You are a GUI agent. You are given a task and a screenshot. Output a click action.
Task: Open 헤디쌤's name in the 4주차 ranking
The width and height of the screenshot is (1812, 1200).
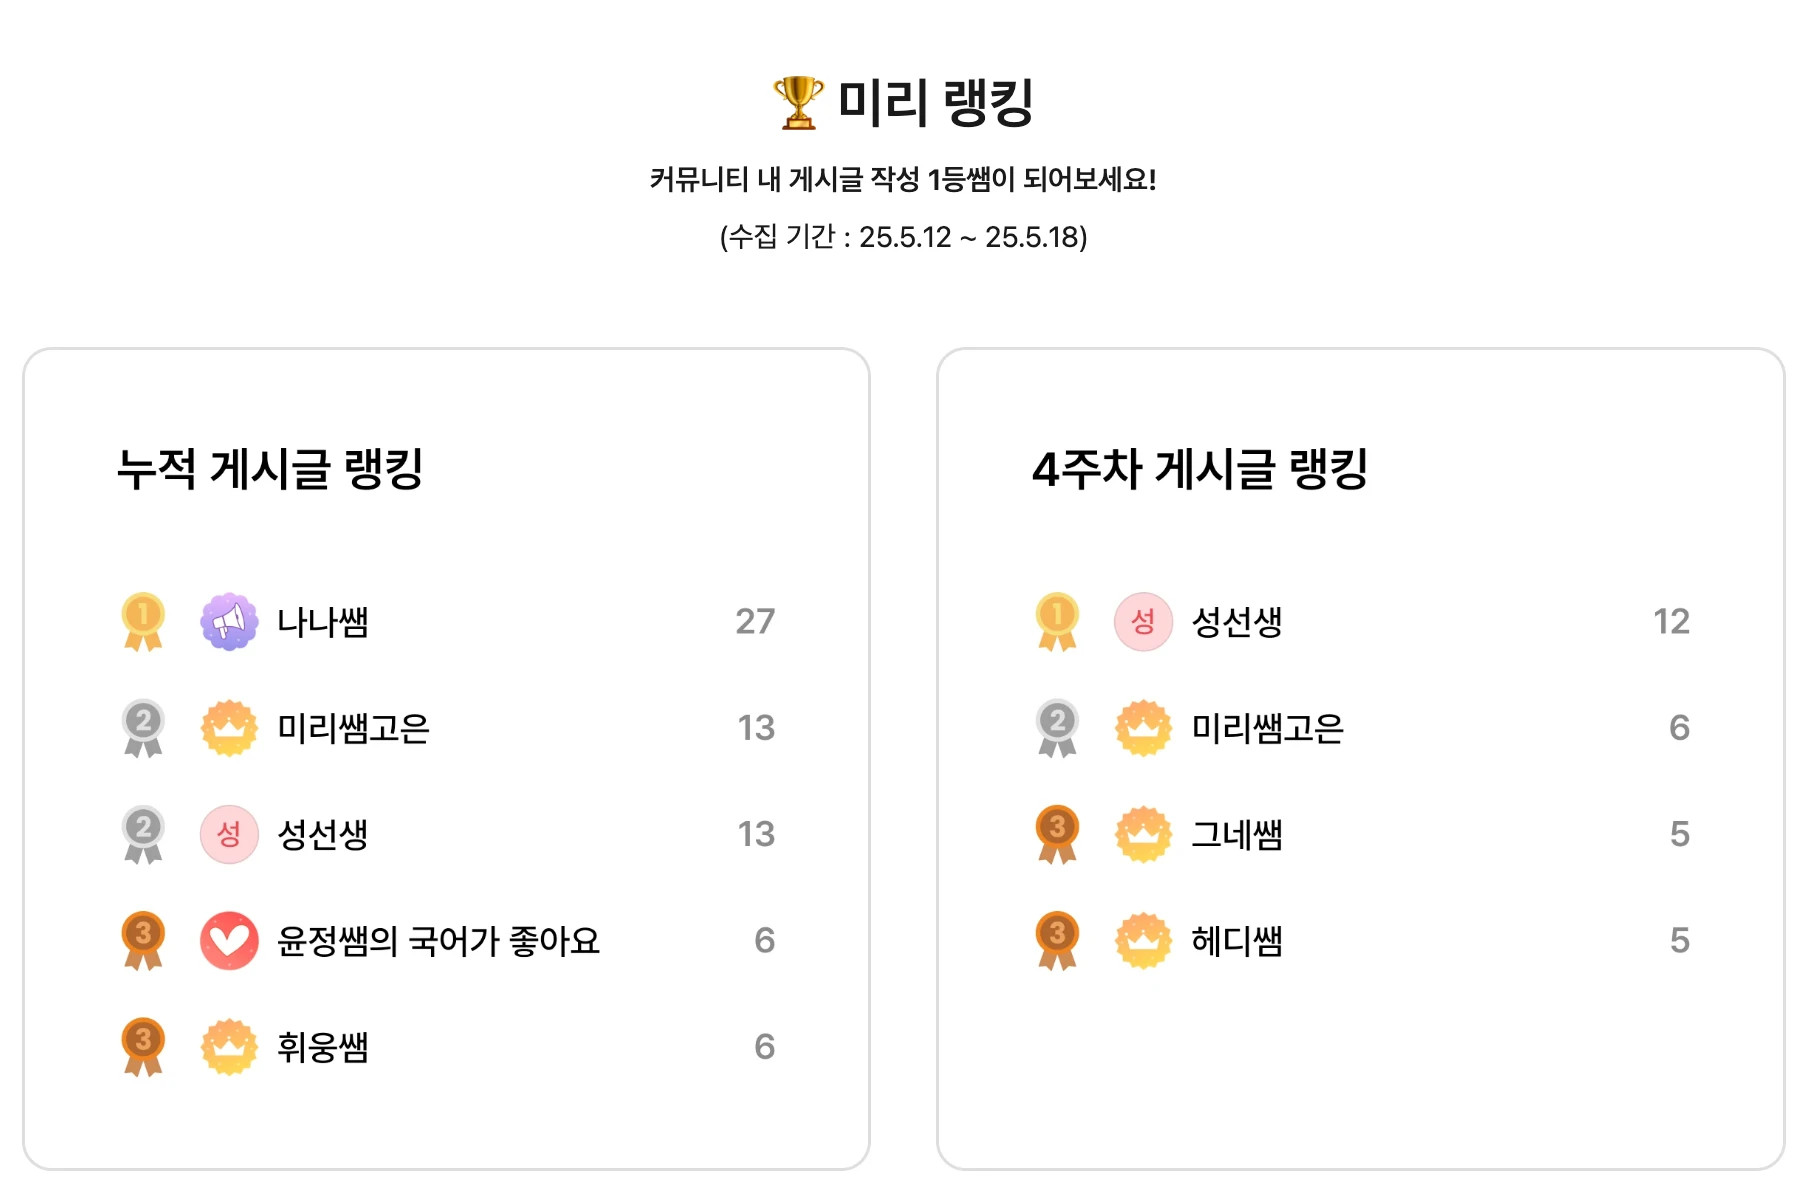point(1237,941)
